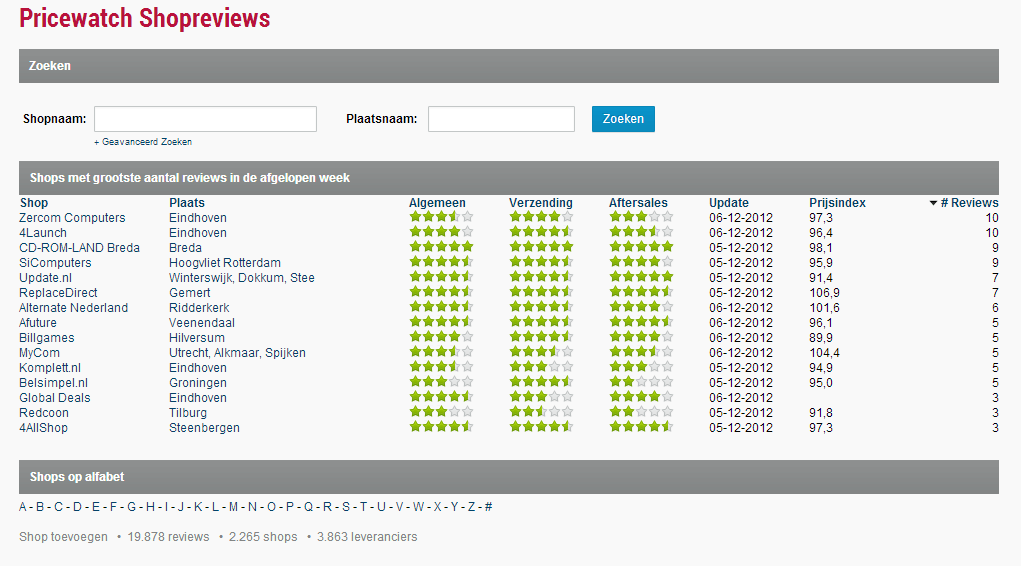Open Redcoon shop link
The height and width of the screenshot is (566, 1021).
pos(44,412)
